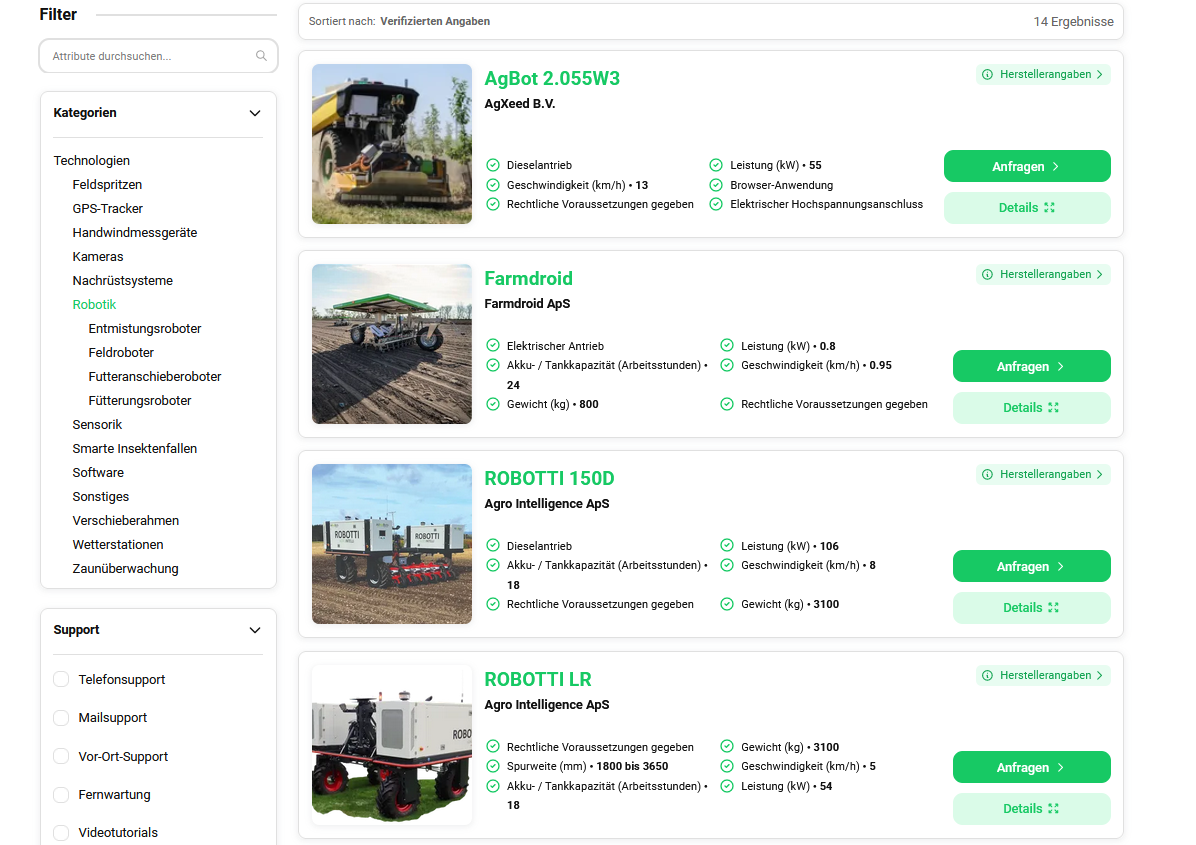This screenshot has width=1196, height=845.
Task: Click expand icon on ROBOTTI LR Details button
Action: point(1053,808)
